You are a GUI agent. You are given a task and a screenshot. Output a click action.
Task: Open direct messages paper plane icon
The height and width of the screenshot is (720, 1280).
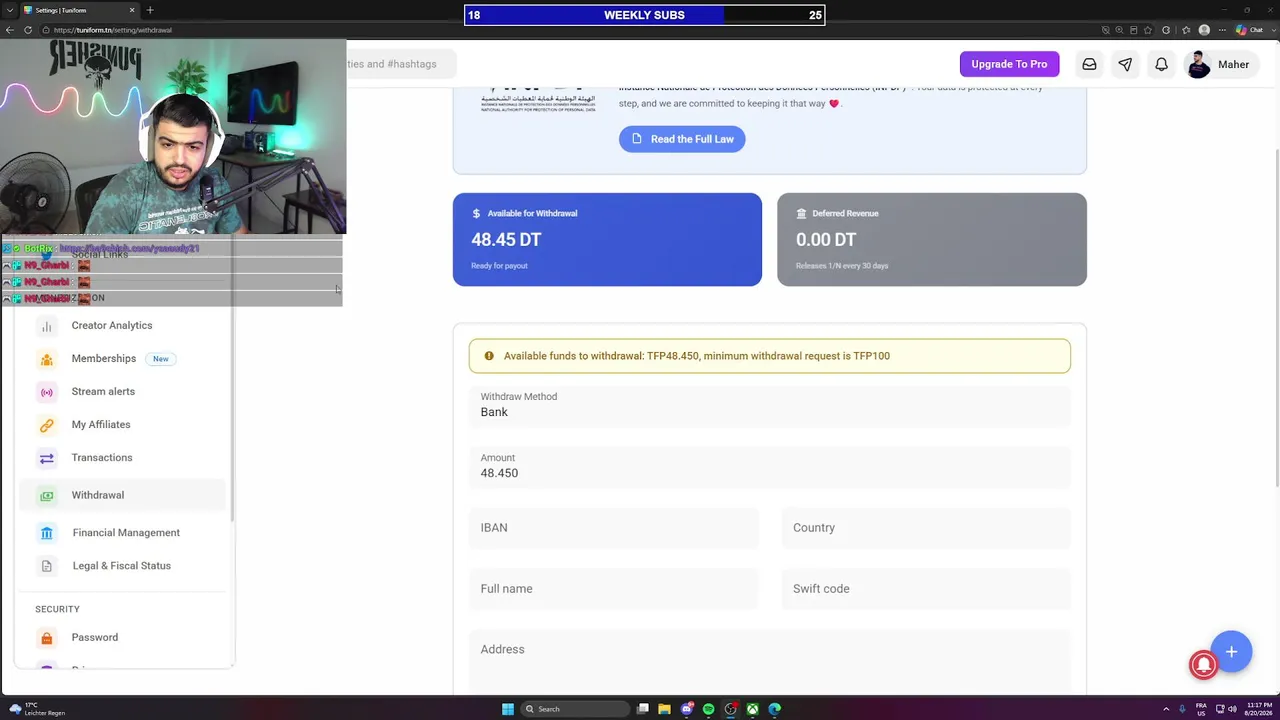click(x=1125, y=64)
